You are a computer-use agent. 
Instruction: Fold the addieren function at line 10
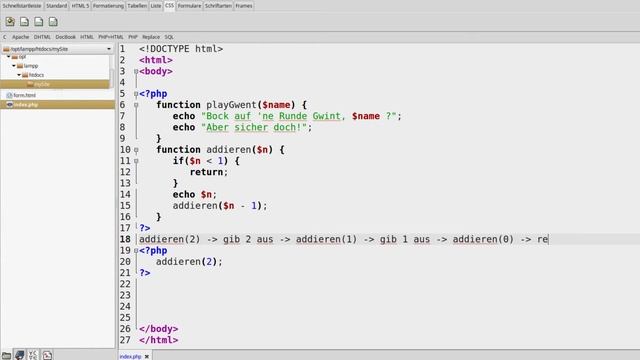tap(136, 150)
